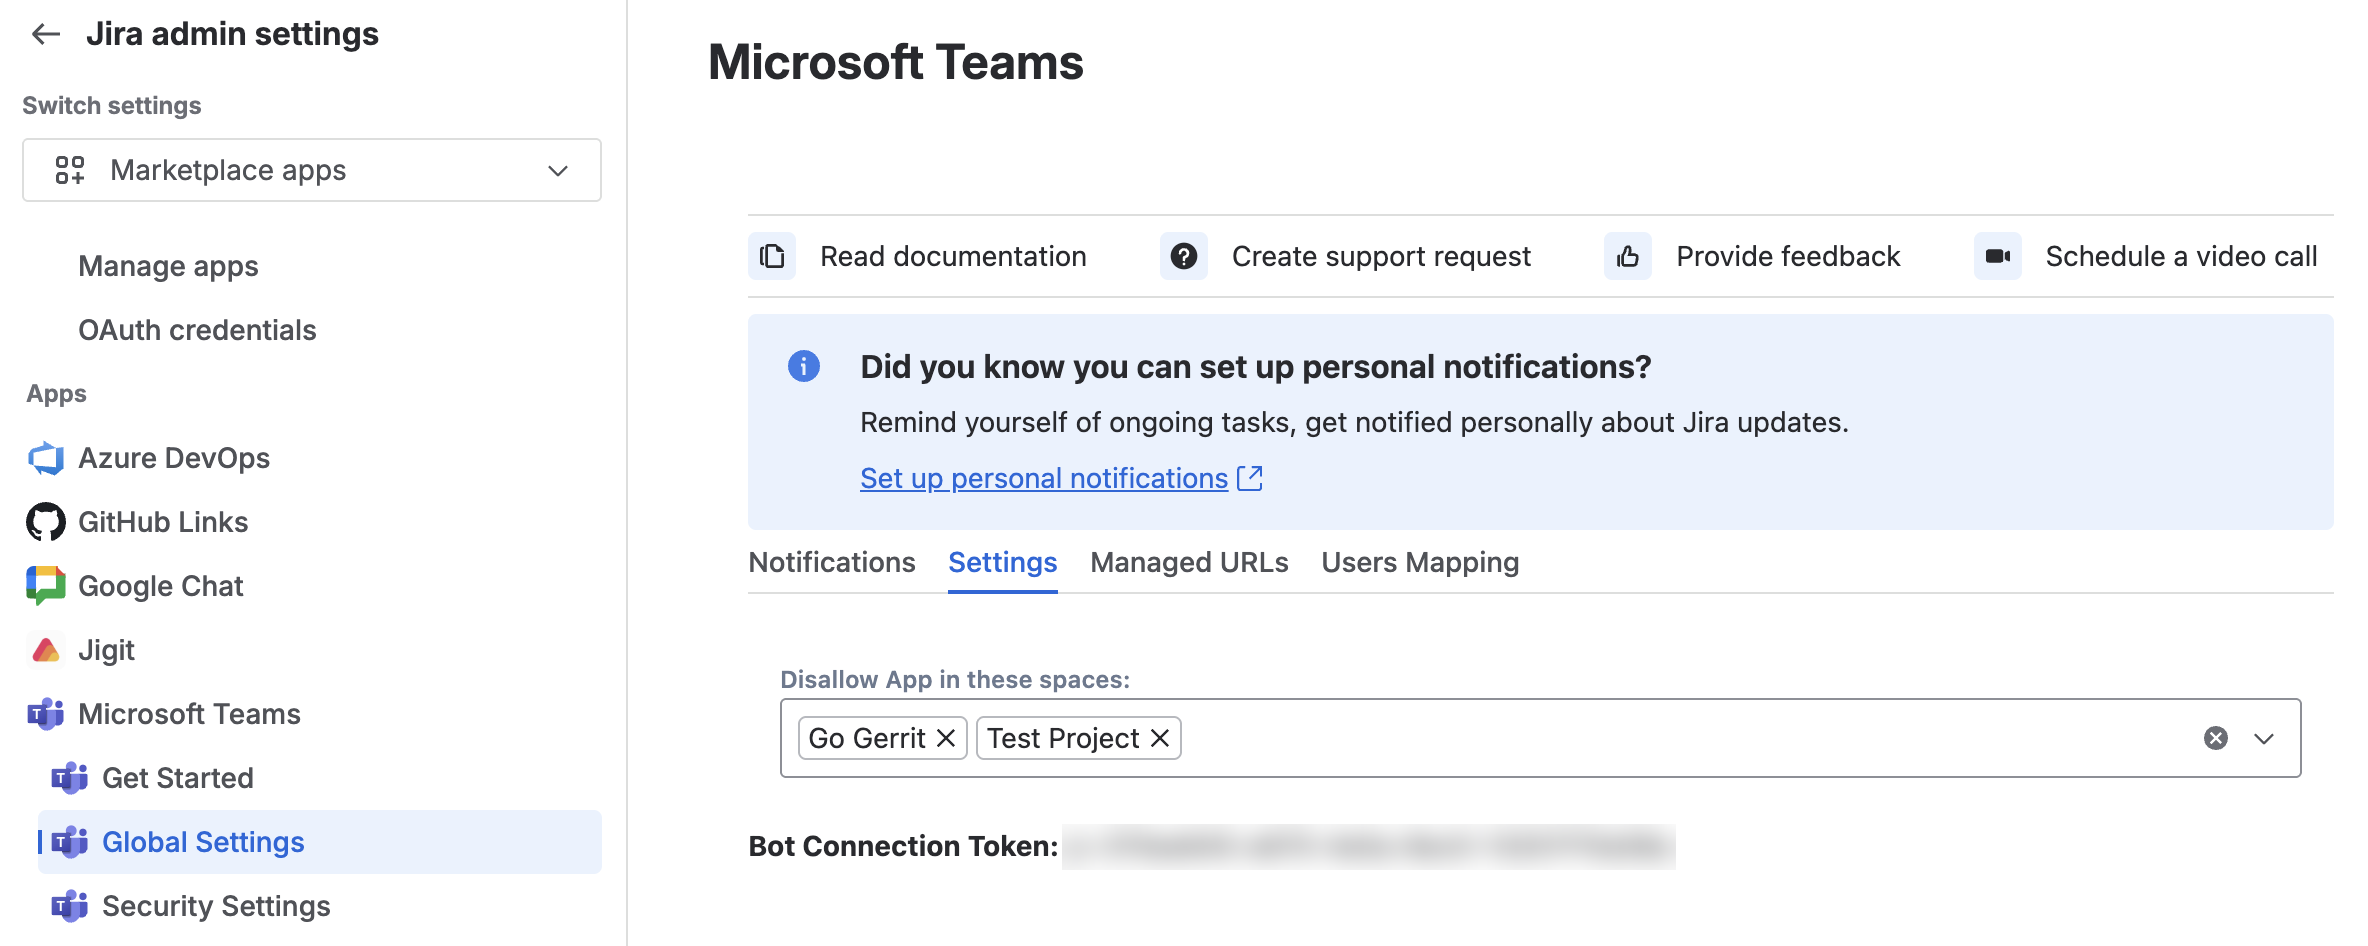Open Microsoft Teams in sidebar
Screen dimensions: 2368x946
189,714
